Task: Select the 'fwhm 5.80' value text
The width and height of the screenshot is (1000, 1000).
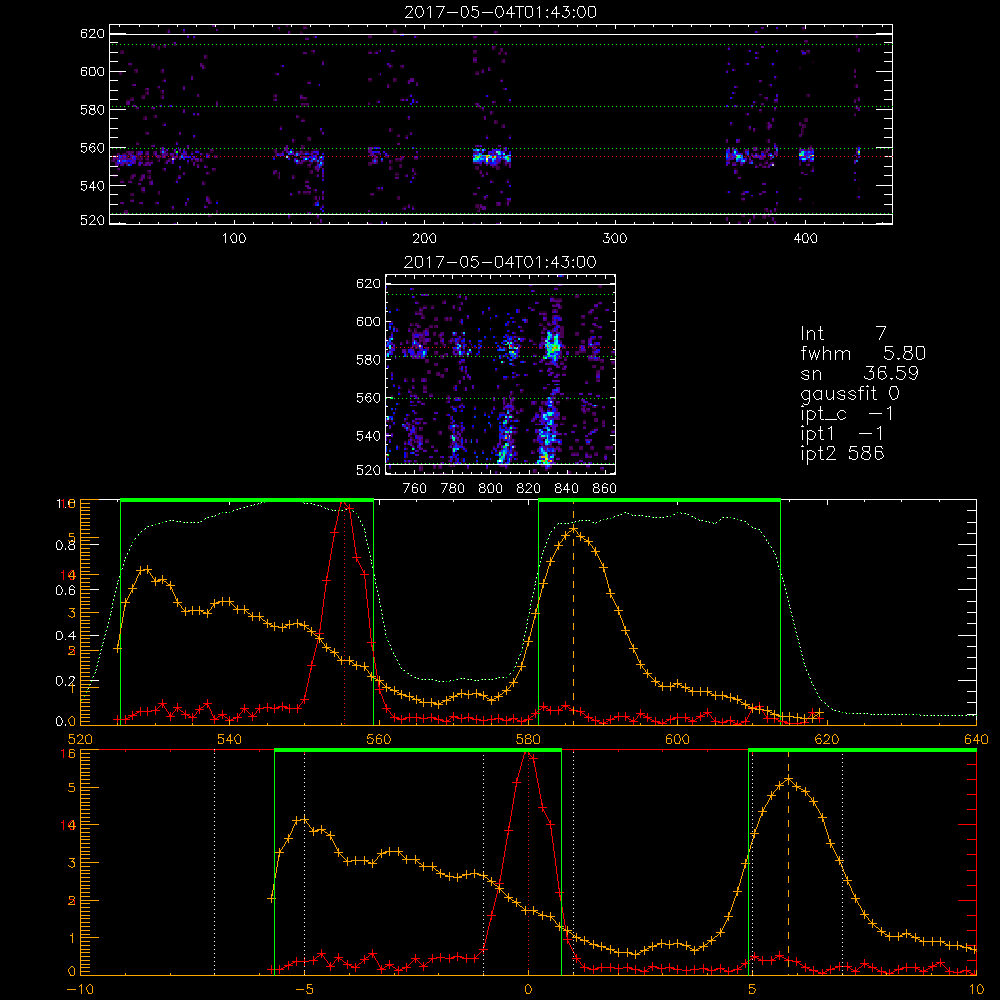Action: (863, 353)
